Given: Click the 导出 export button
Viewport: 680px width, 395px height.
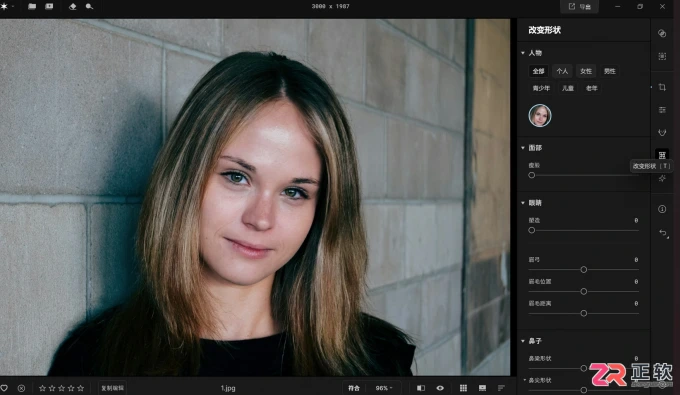Looking at the screenshot, I should tap(580, 7).
